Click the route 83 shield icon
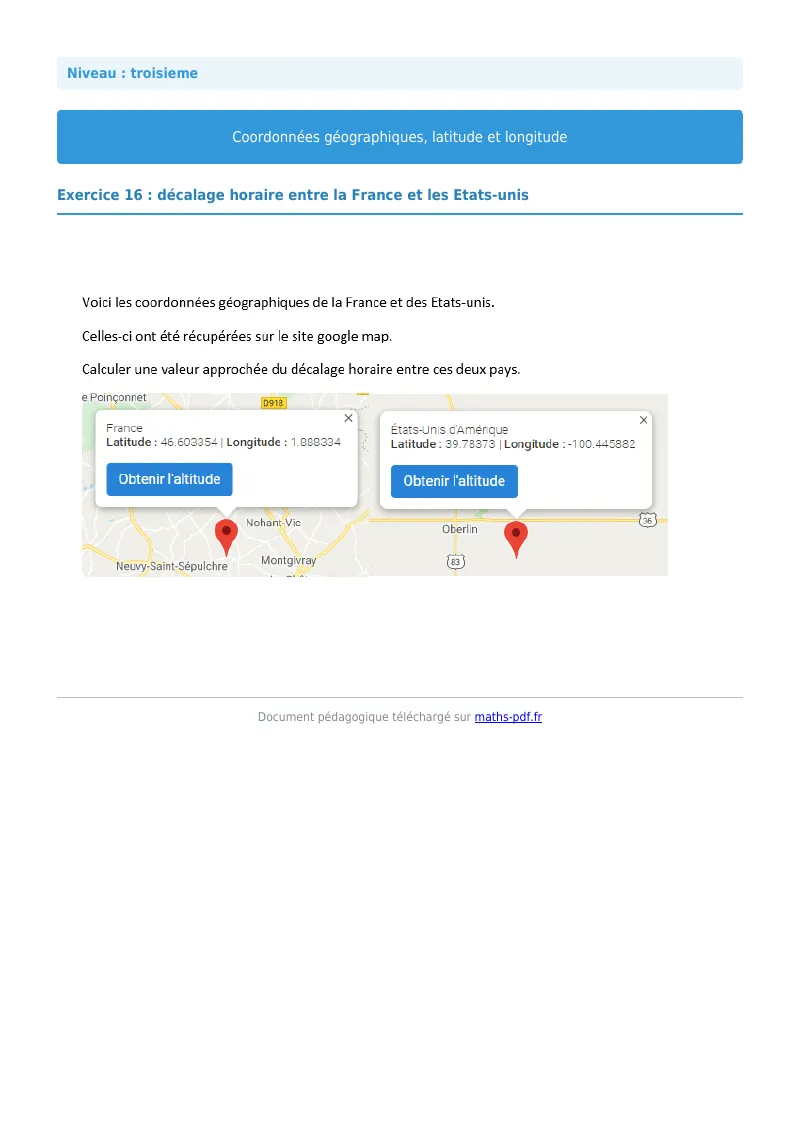The width and height of the screenshot is (800, 1132). coord(455,562)
